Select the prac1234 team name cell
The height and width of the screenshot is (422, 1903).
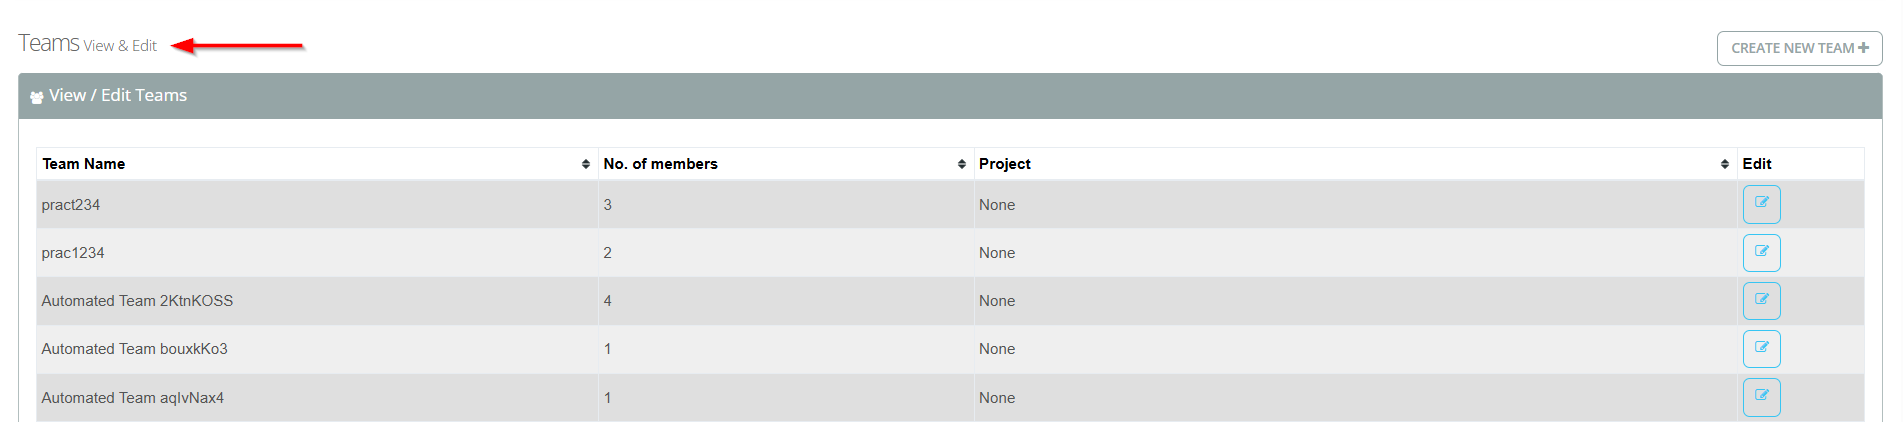tap(73, 253)
